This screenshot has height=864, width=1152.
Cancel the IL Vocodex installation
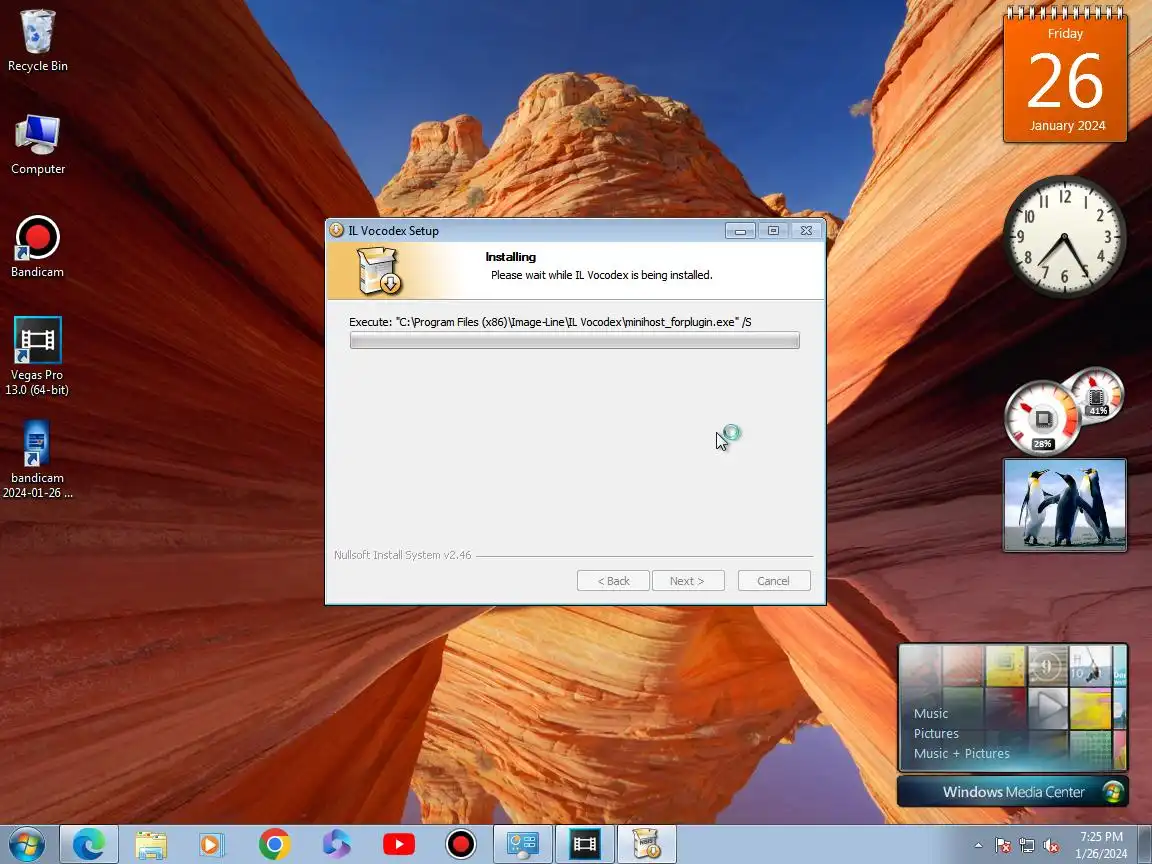[774, 580]
